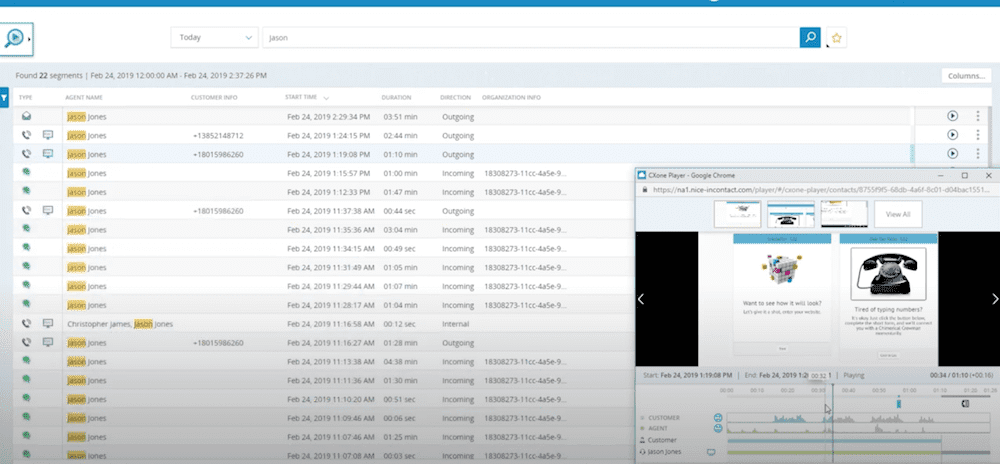Click the Jason Jones green participant bar
Viewport: 1000px width, 464px height.
click(834, 453)
